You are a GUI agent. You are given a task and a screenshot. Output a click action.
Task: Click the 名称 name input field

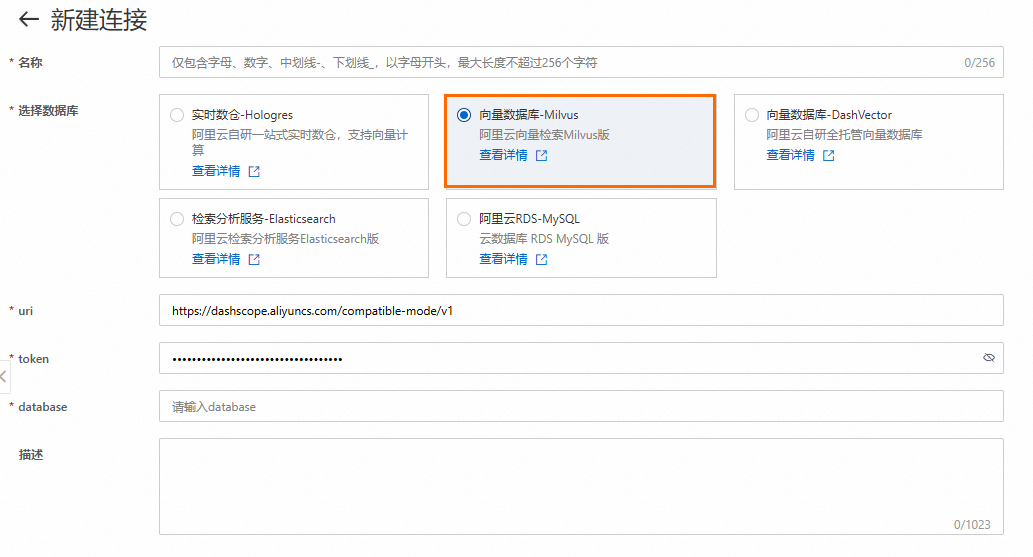[581, 63]
